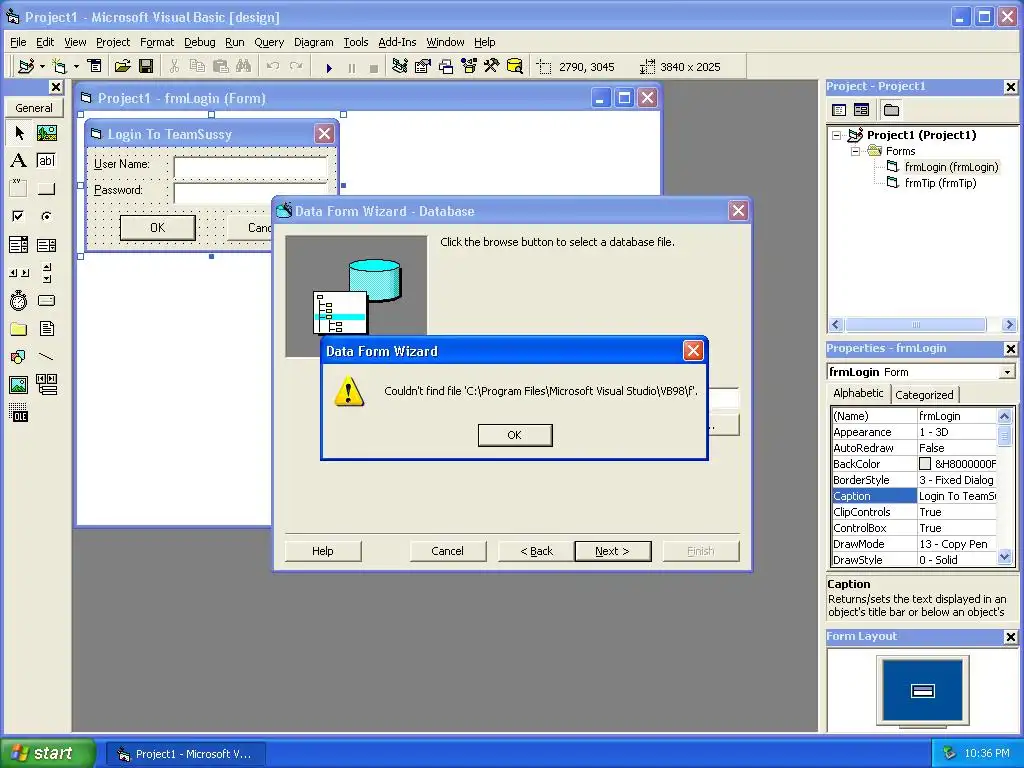
Task: Open Project Explorer from toolbar
Action: coord(400,67)
